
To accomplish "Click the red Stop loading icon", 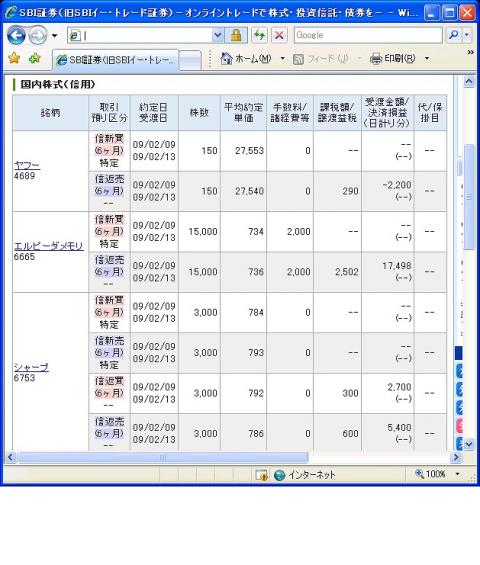I will point(279,35).
